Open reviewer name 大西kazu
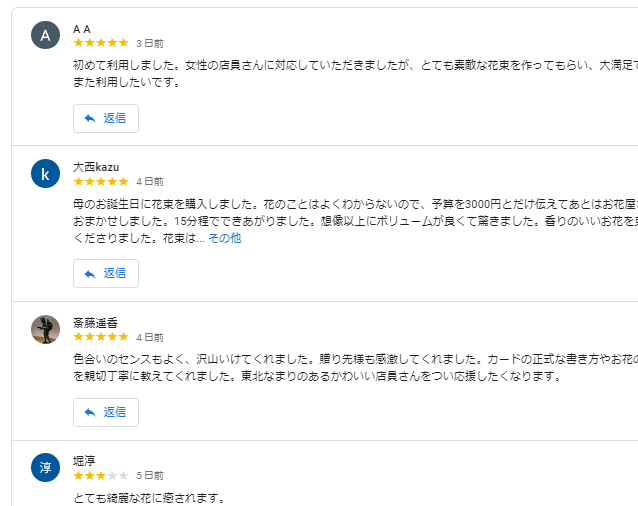 96,166
